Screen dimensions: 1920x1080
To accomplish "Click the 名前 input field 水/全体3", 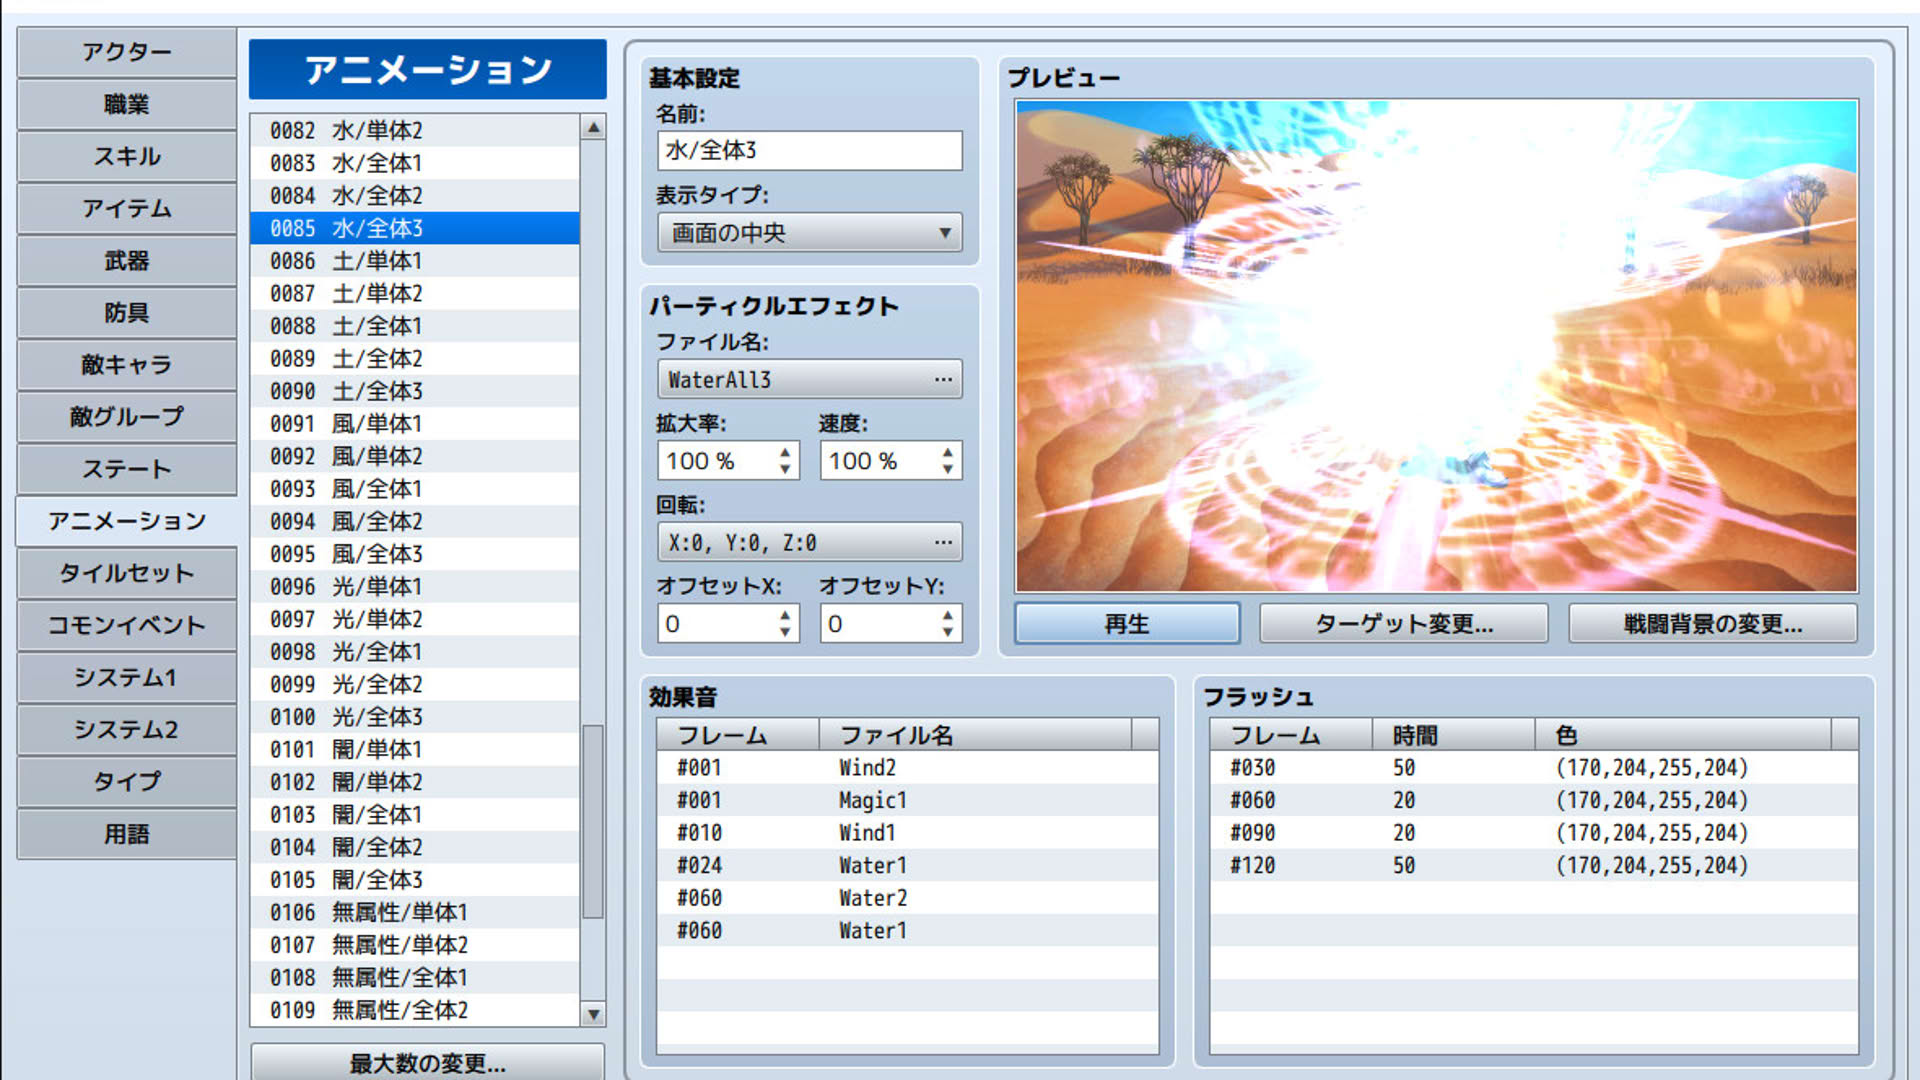I will (x=810, y=150).
